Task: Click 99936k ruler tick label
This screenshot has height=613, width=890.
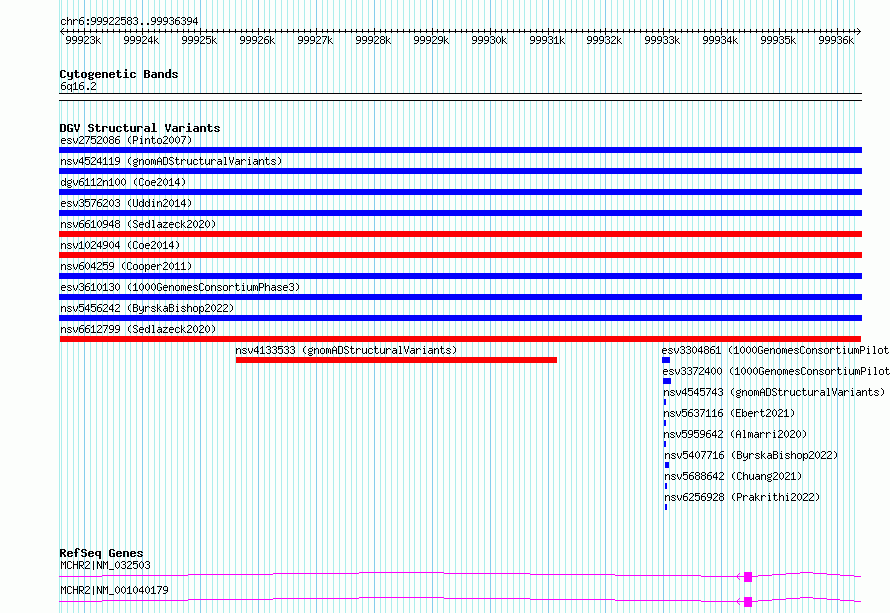Action: coord(836,40)
